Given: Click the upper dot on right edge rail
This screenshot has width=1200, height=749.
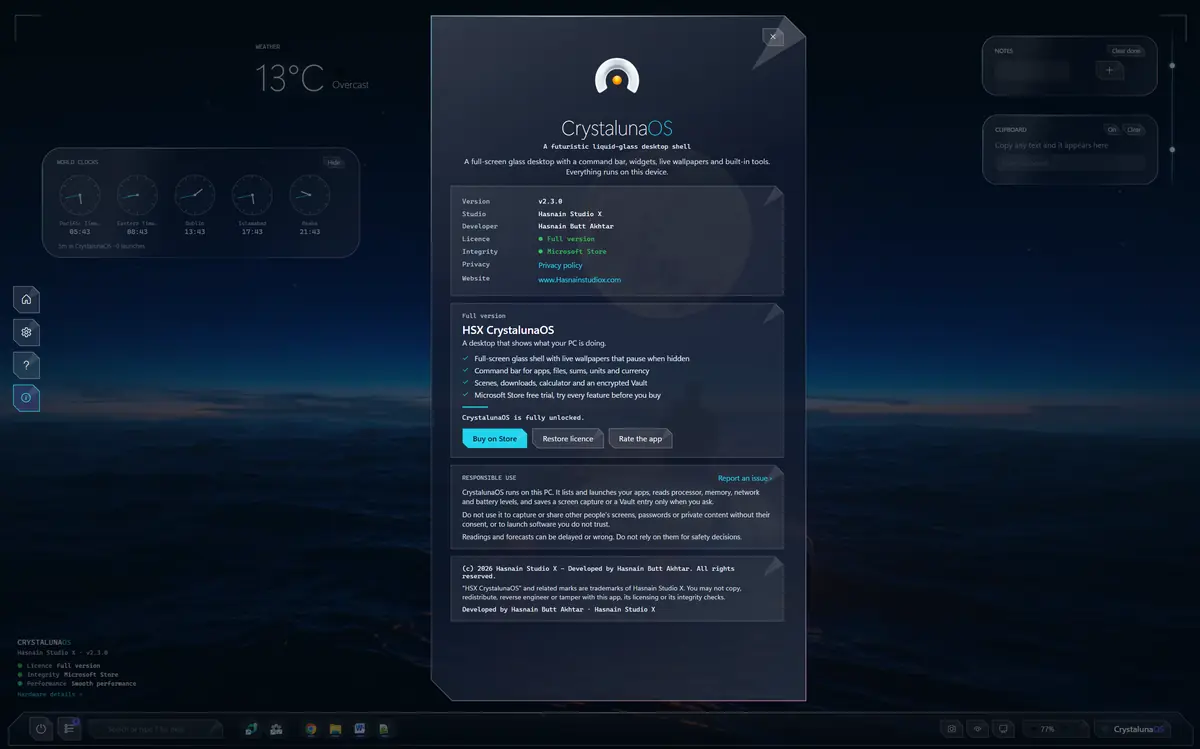Looking at the screenshot, I should (x=1172, y=65).
